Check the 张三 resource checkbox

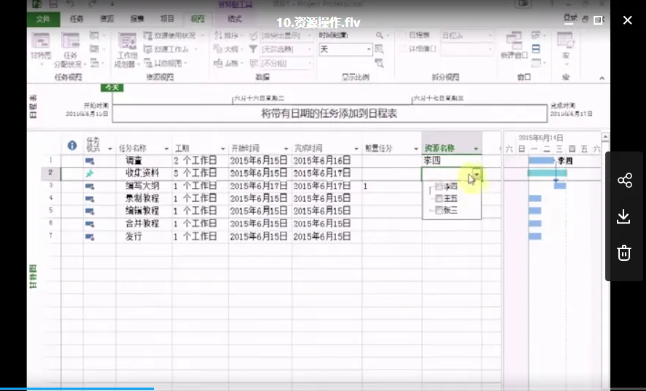pyautogui.click(x=439, y=211)
